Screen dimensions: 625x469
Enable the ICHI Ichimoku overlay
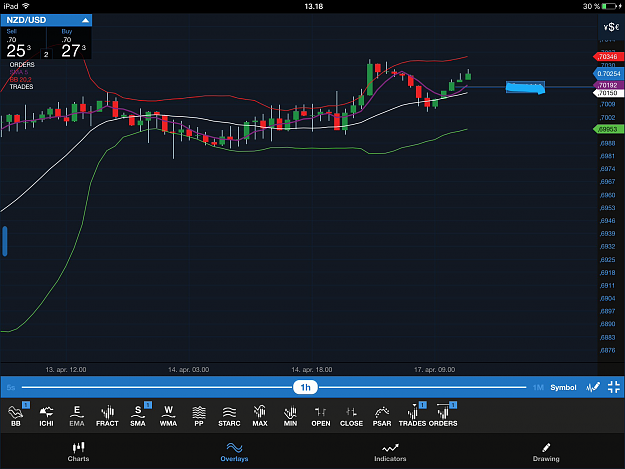(x=46, y=415)
